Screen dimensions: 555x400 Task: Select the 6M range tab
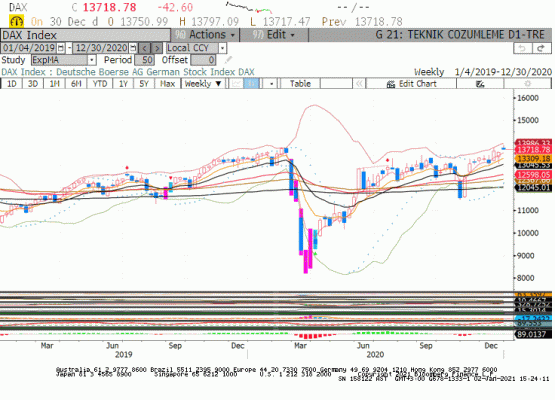(76, 84)
